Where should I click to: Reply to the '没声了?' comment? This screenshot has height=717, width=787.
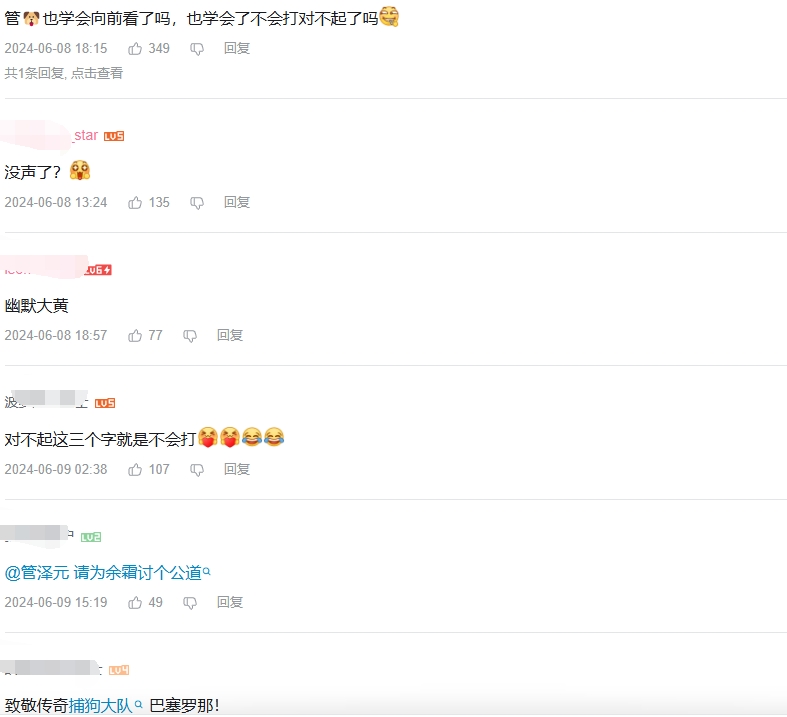[x=237, y=202]
